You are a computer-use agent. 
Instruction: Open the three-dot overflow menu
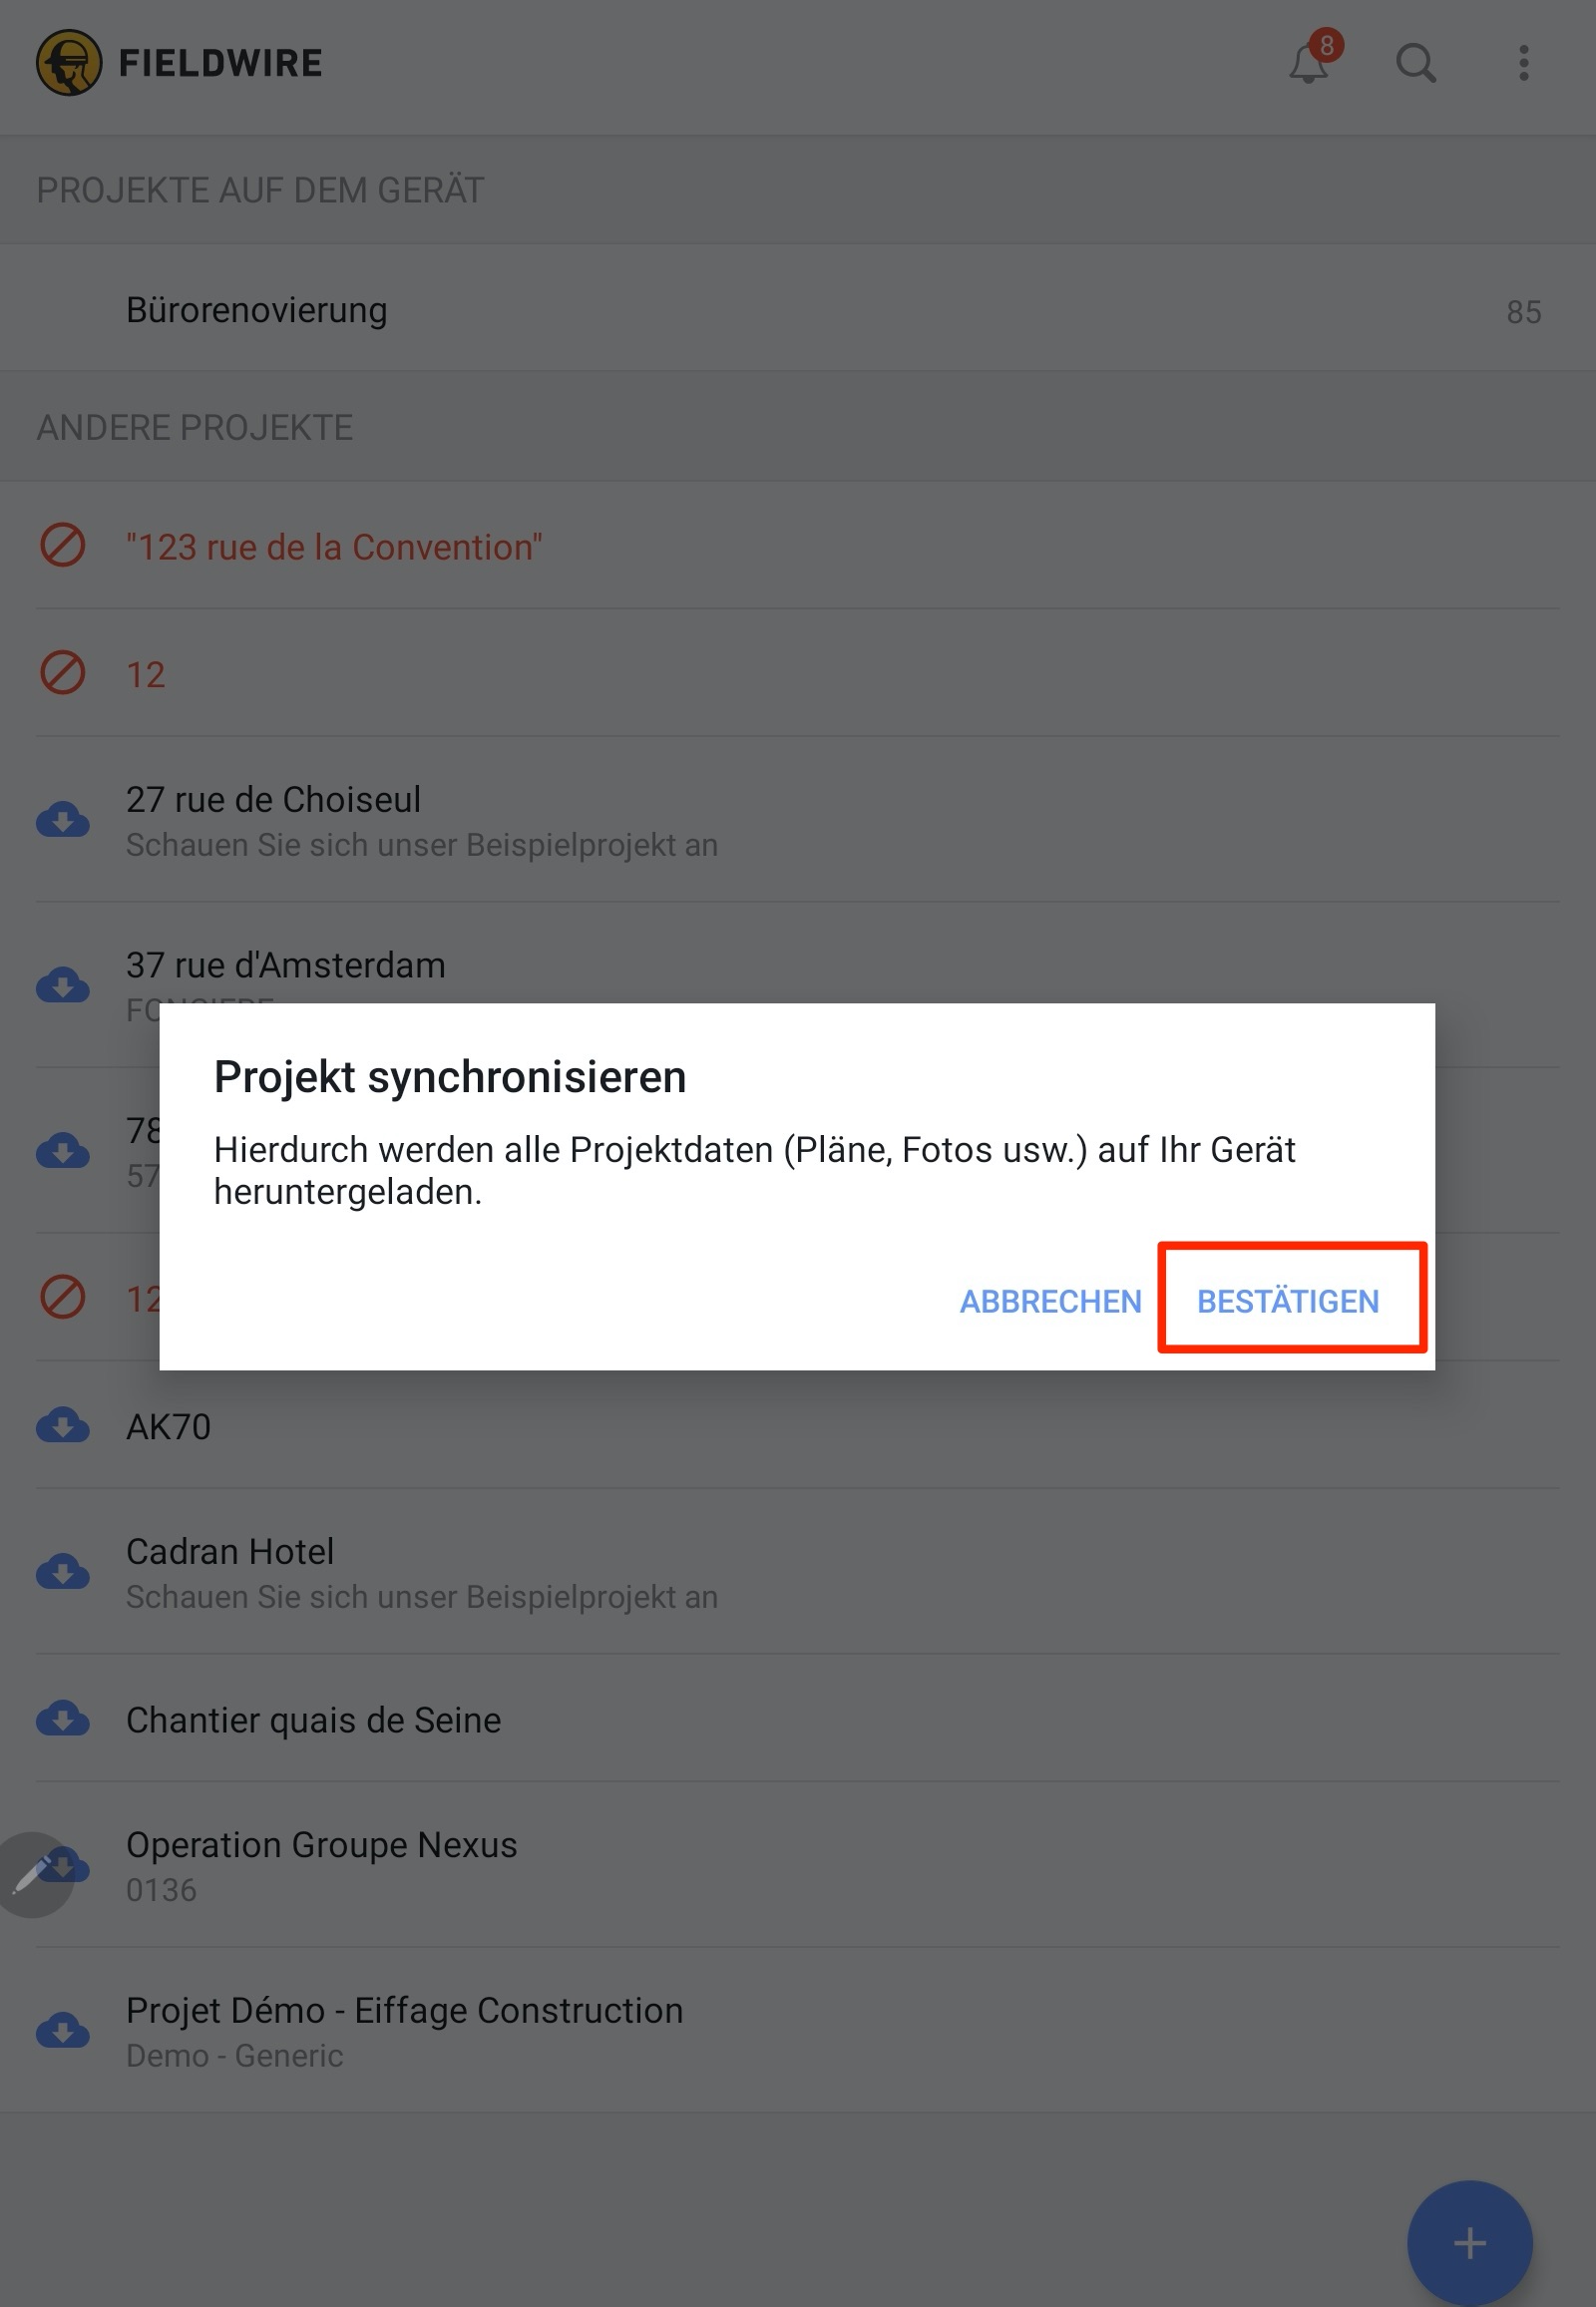tap(1523, 63)
